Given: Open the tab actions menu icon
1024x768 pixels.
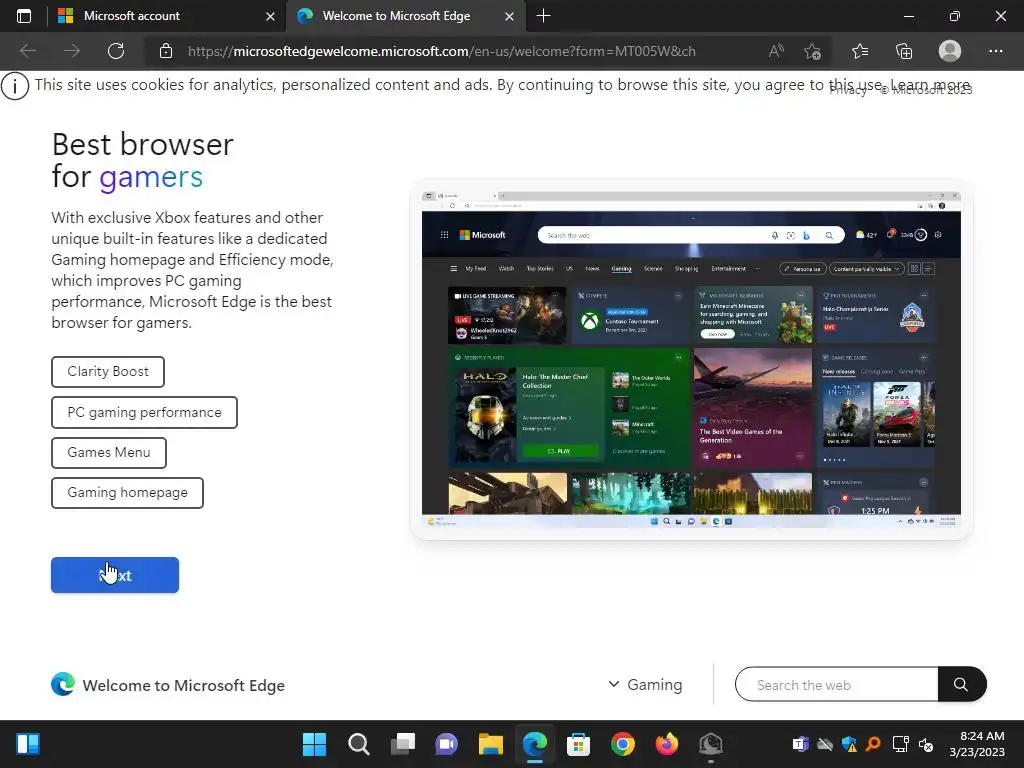Looking at the screenshot, I should pos(24,16).
